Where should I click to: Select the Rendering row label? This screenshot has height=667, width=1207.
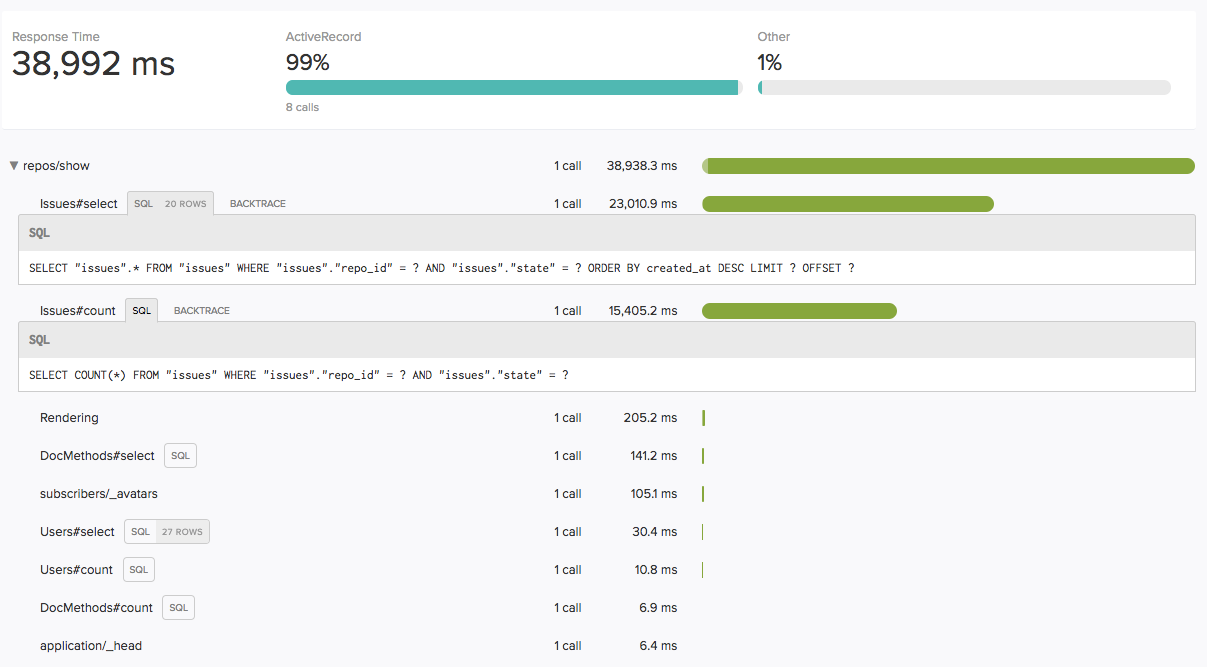[69, 418]
